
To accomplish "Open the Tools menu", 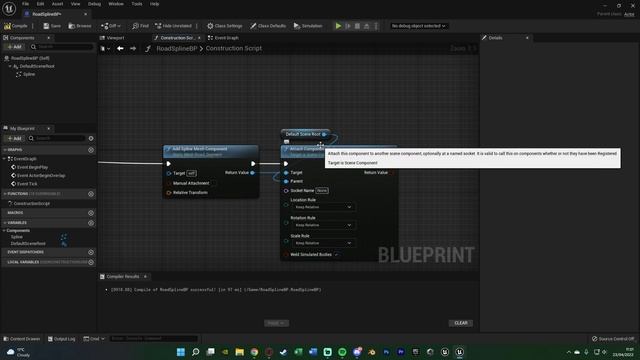I will [137, 4].
